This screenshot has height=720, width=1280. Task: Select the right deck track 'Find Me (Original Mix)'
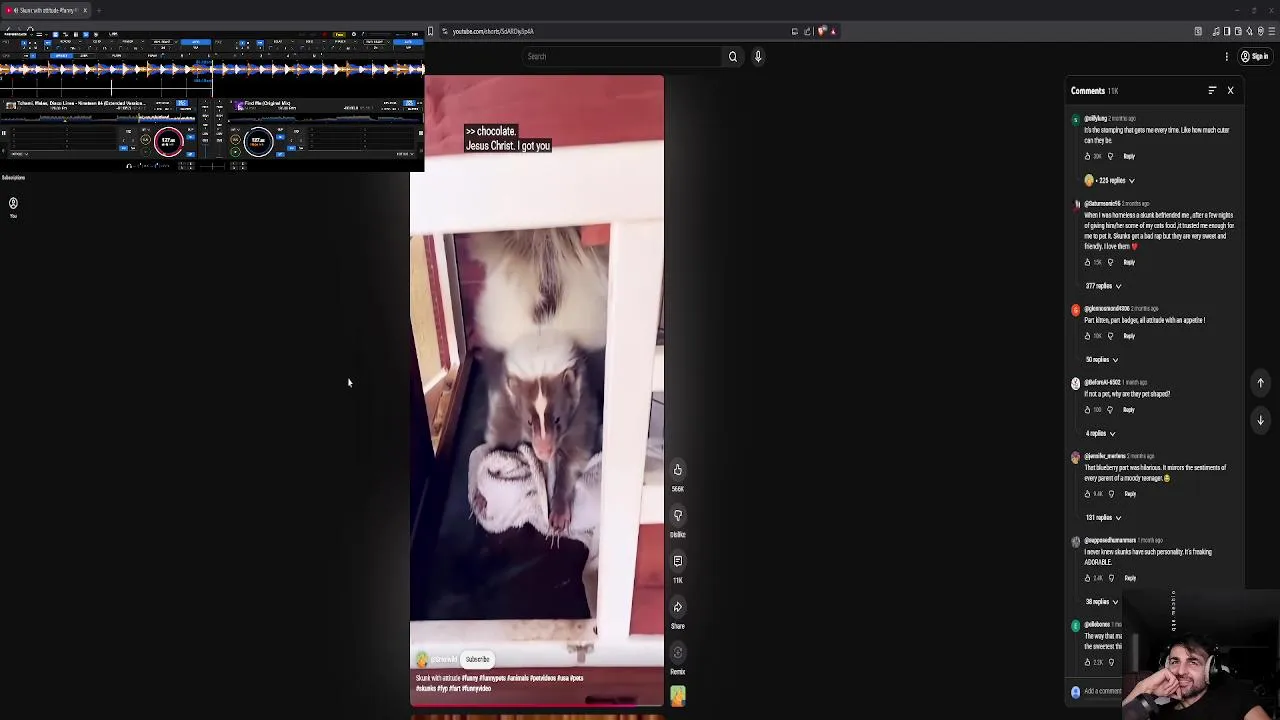pos(267,103)
